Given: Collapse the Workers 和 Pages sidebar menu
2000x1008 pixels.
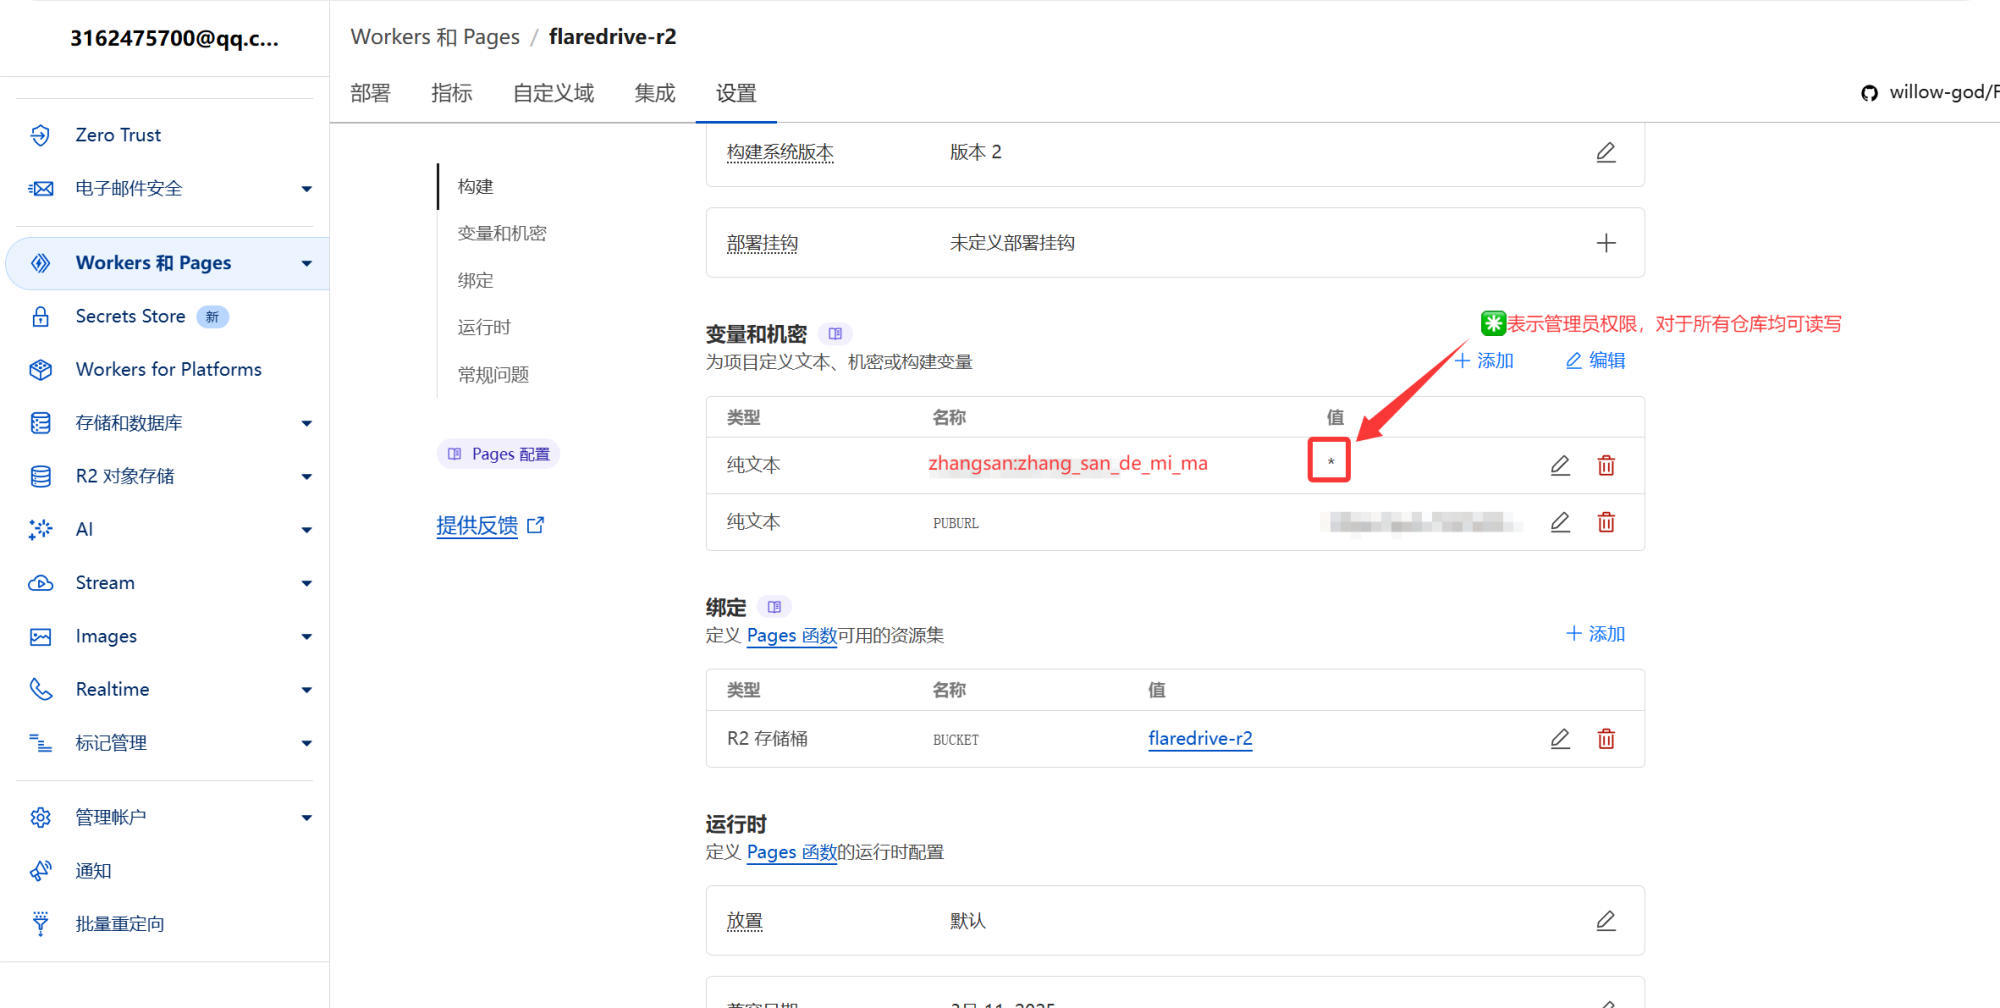Looking at the screenshot, I should [x=306, y=263].
